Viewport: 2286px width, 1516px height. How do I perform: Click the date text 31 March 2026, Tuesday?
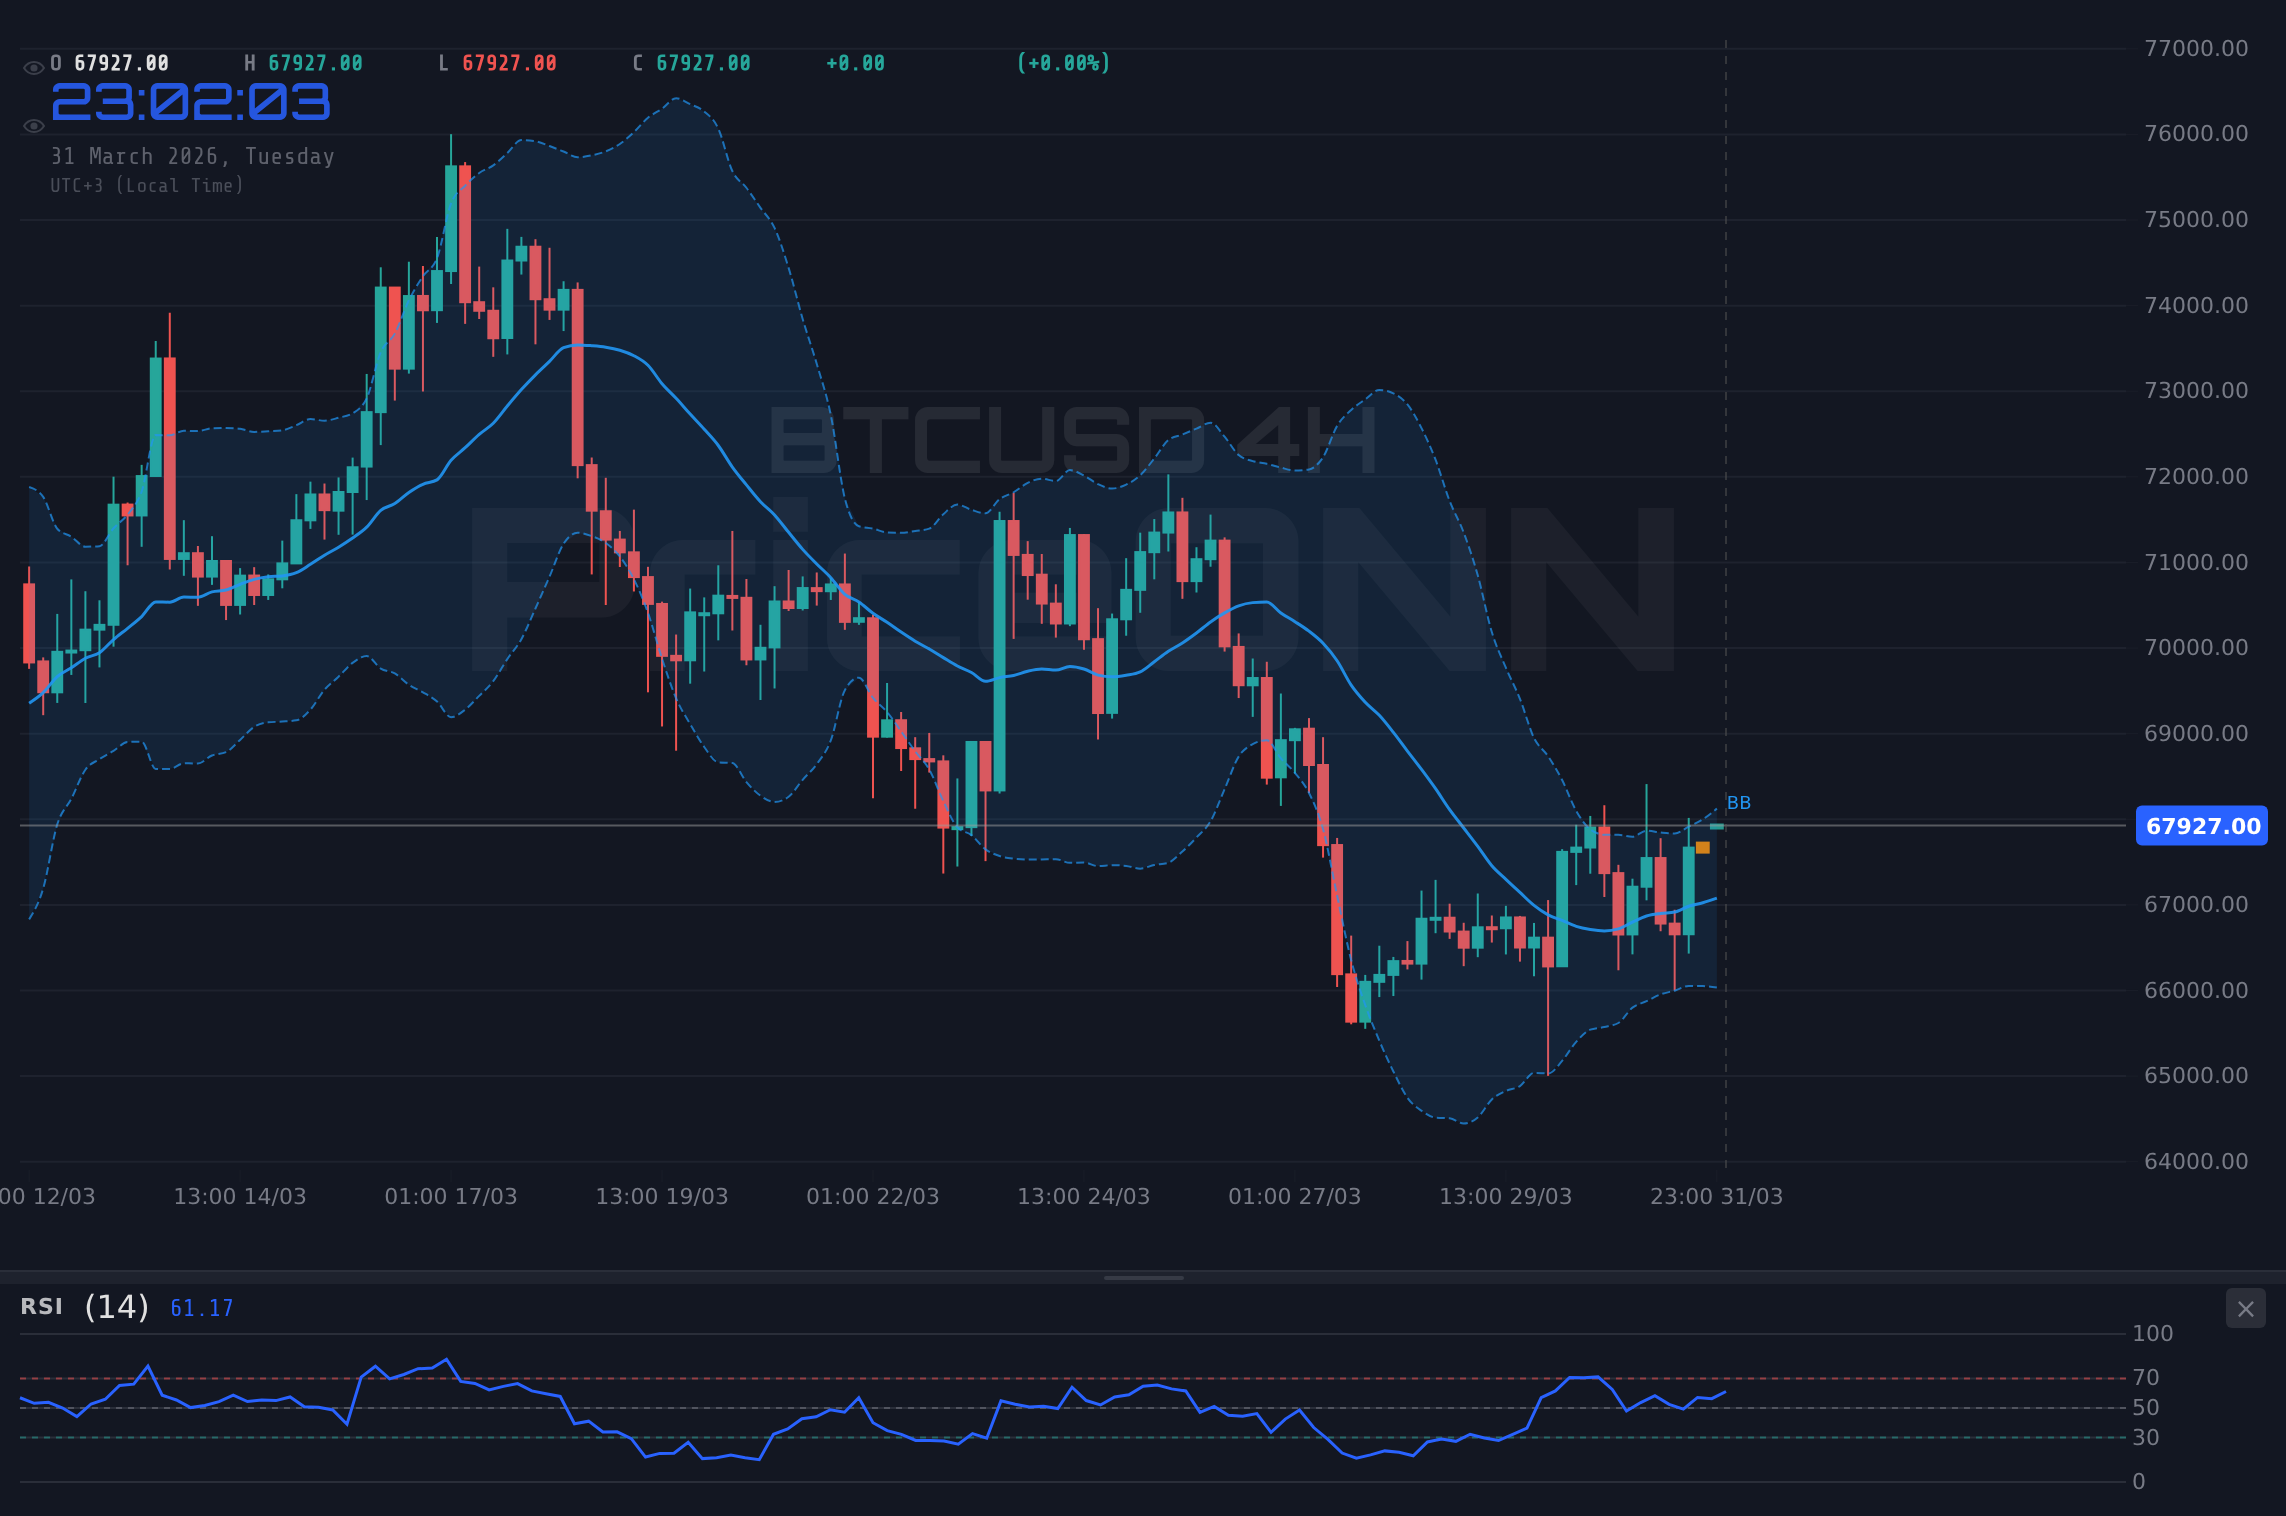pyautogui.click(x=192, y=156)
